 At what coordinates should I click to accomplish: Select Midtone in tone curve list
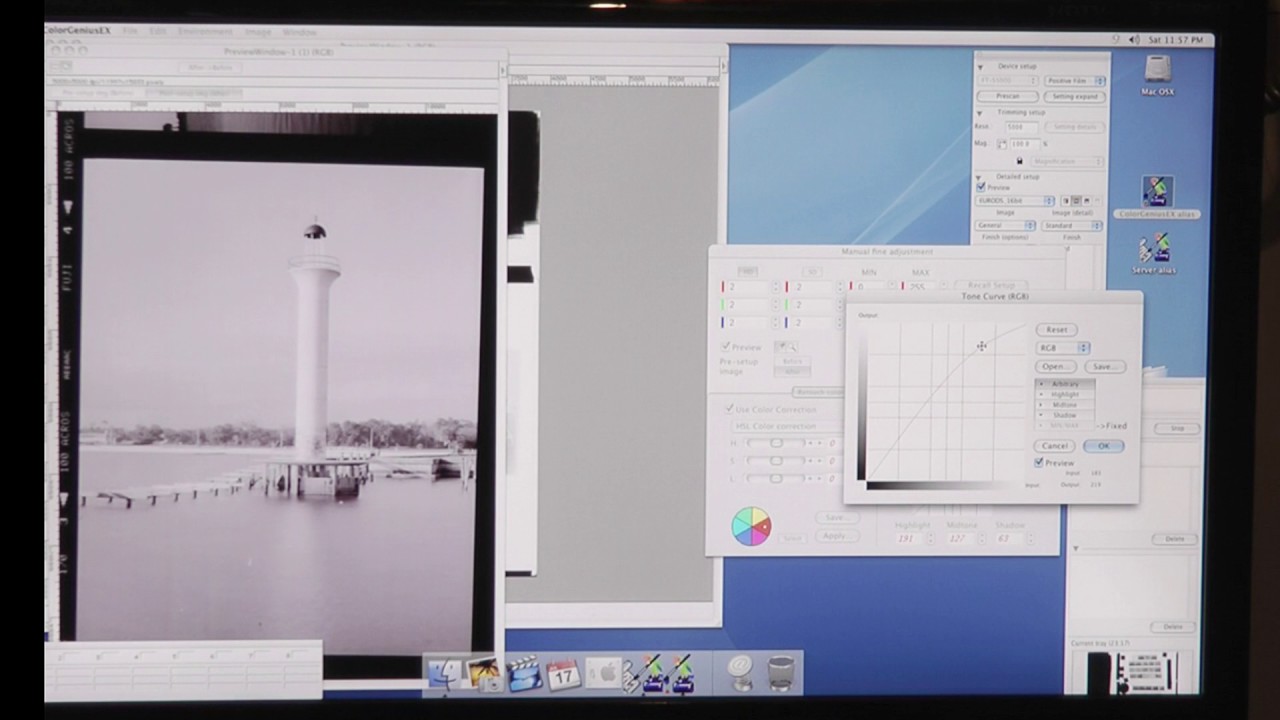(x=1065, y=405)
